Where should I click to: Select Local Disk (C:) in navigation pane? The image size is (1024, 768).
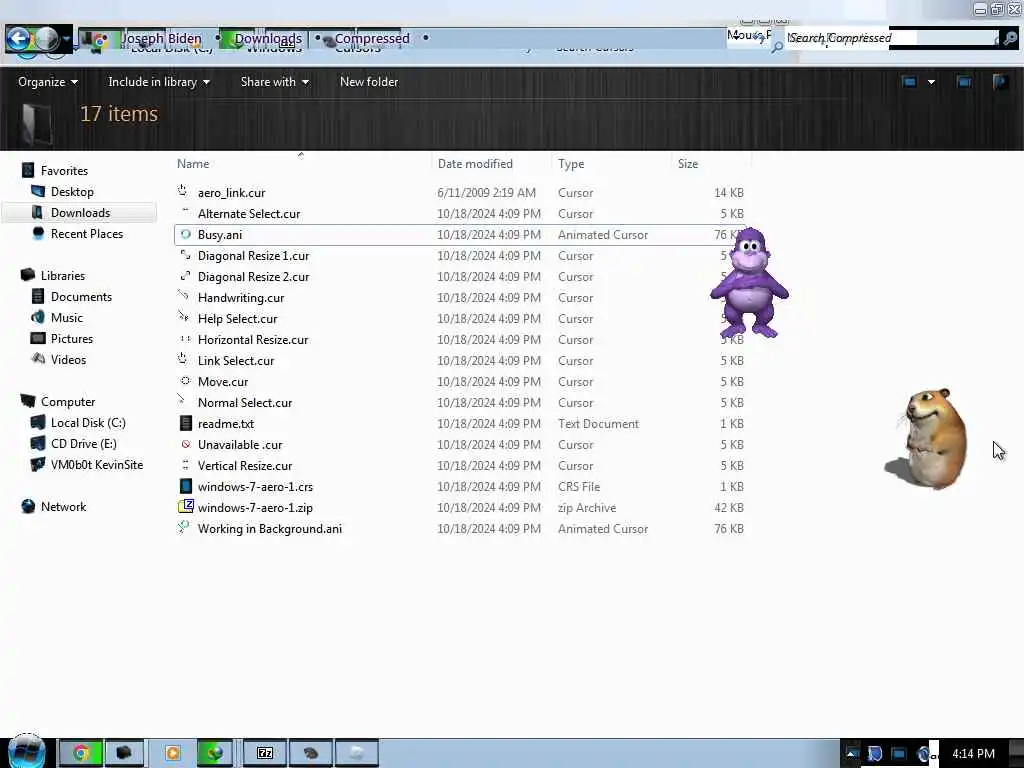88,423
